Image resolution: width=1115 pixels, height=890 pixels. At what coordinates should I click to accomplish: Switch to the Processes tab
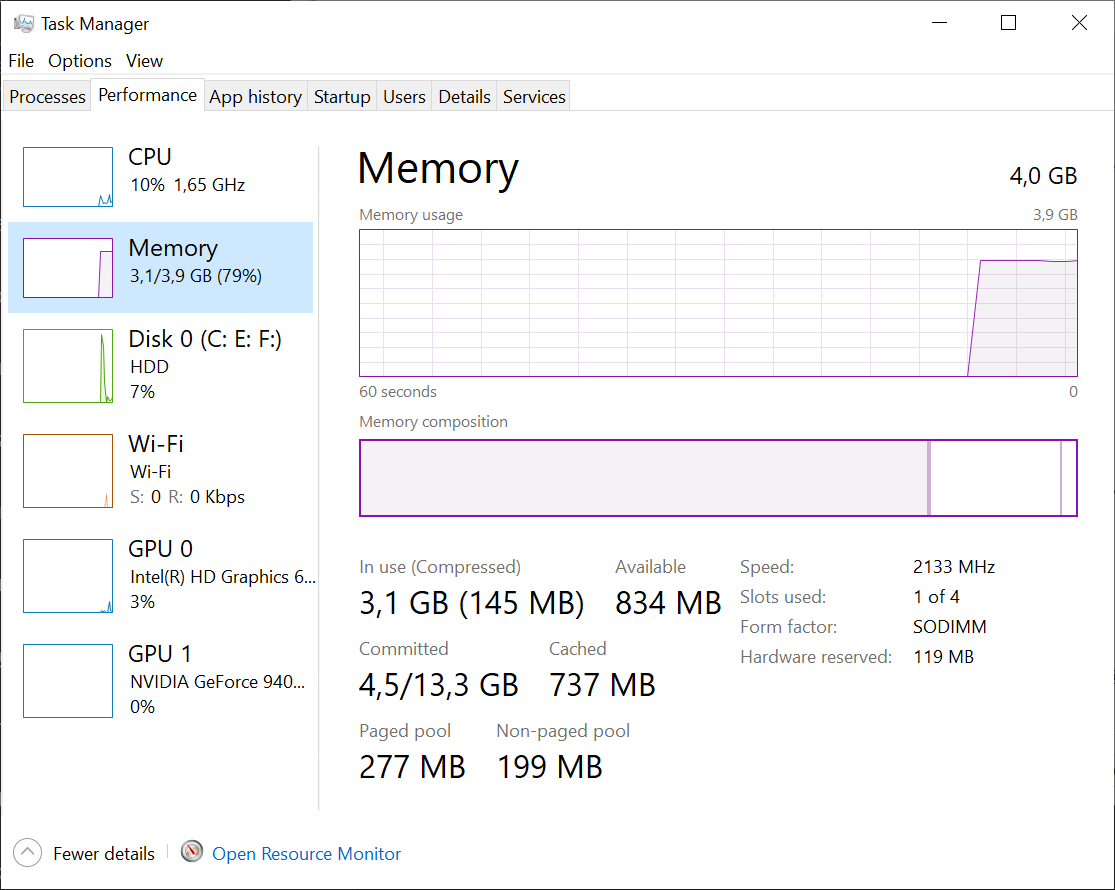pyautogui.click(x=47, y=97)
